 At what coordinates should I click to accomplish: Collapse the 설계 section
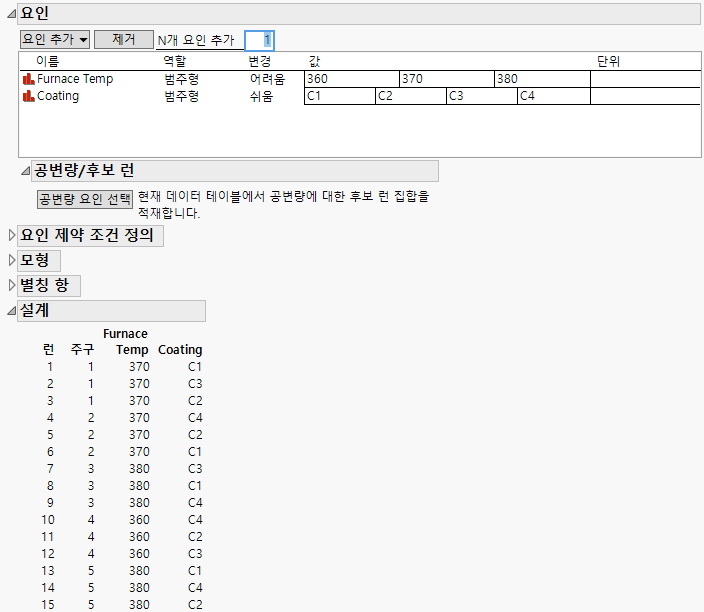pyautogui.click(x=11, y=311)
